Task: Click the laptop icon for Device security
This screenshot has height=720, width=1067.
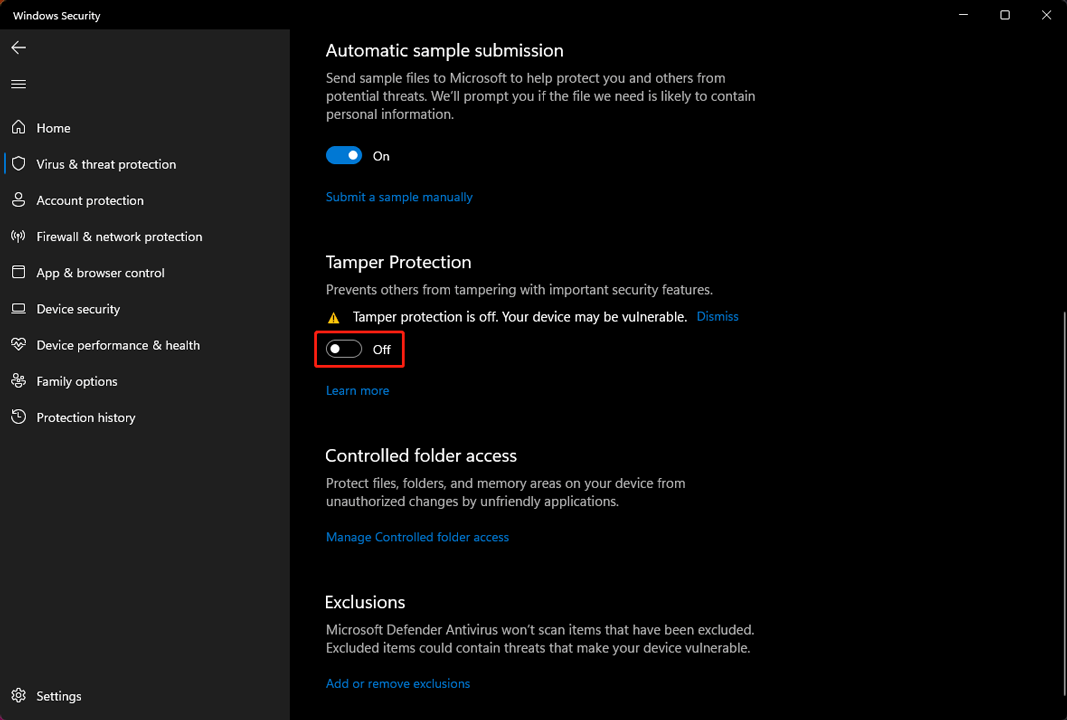Action: click(x=18, y=308)
